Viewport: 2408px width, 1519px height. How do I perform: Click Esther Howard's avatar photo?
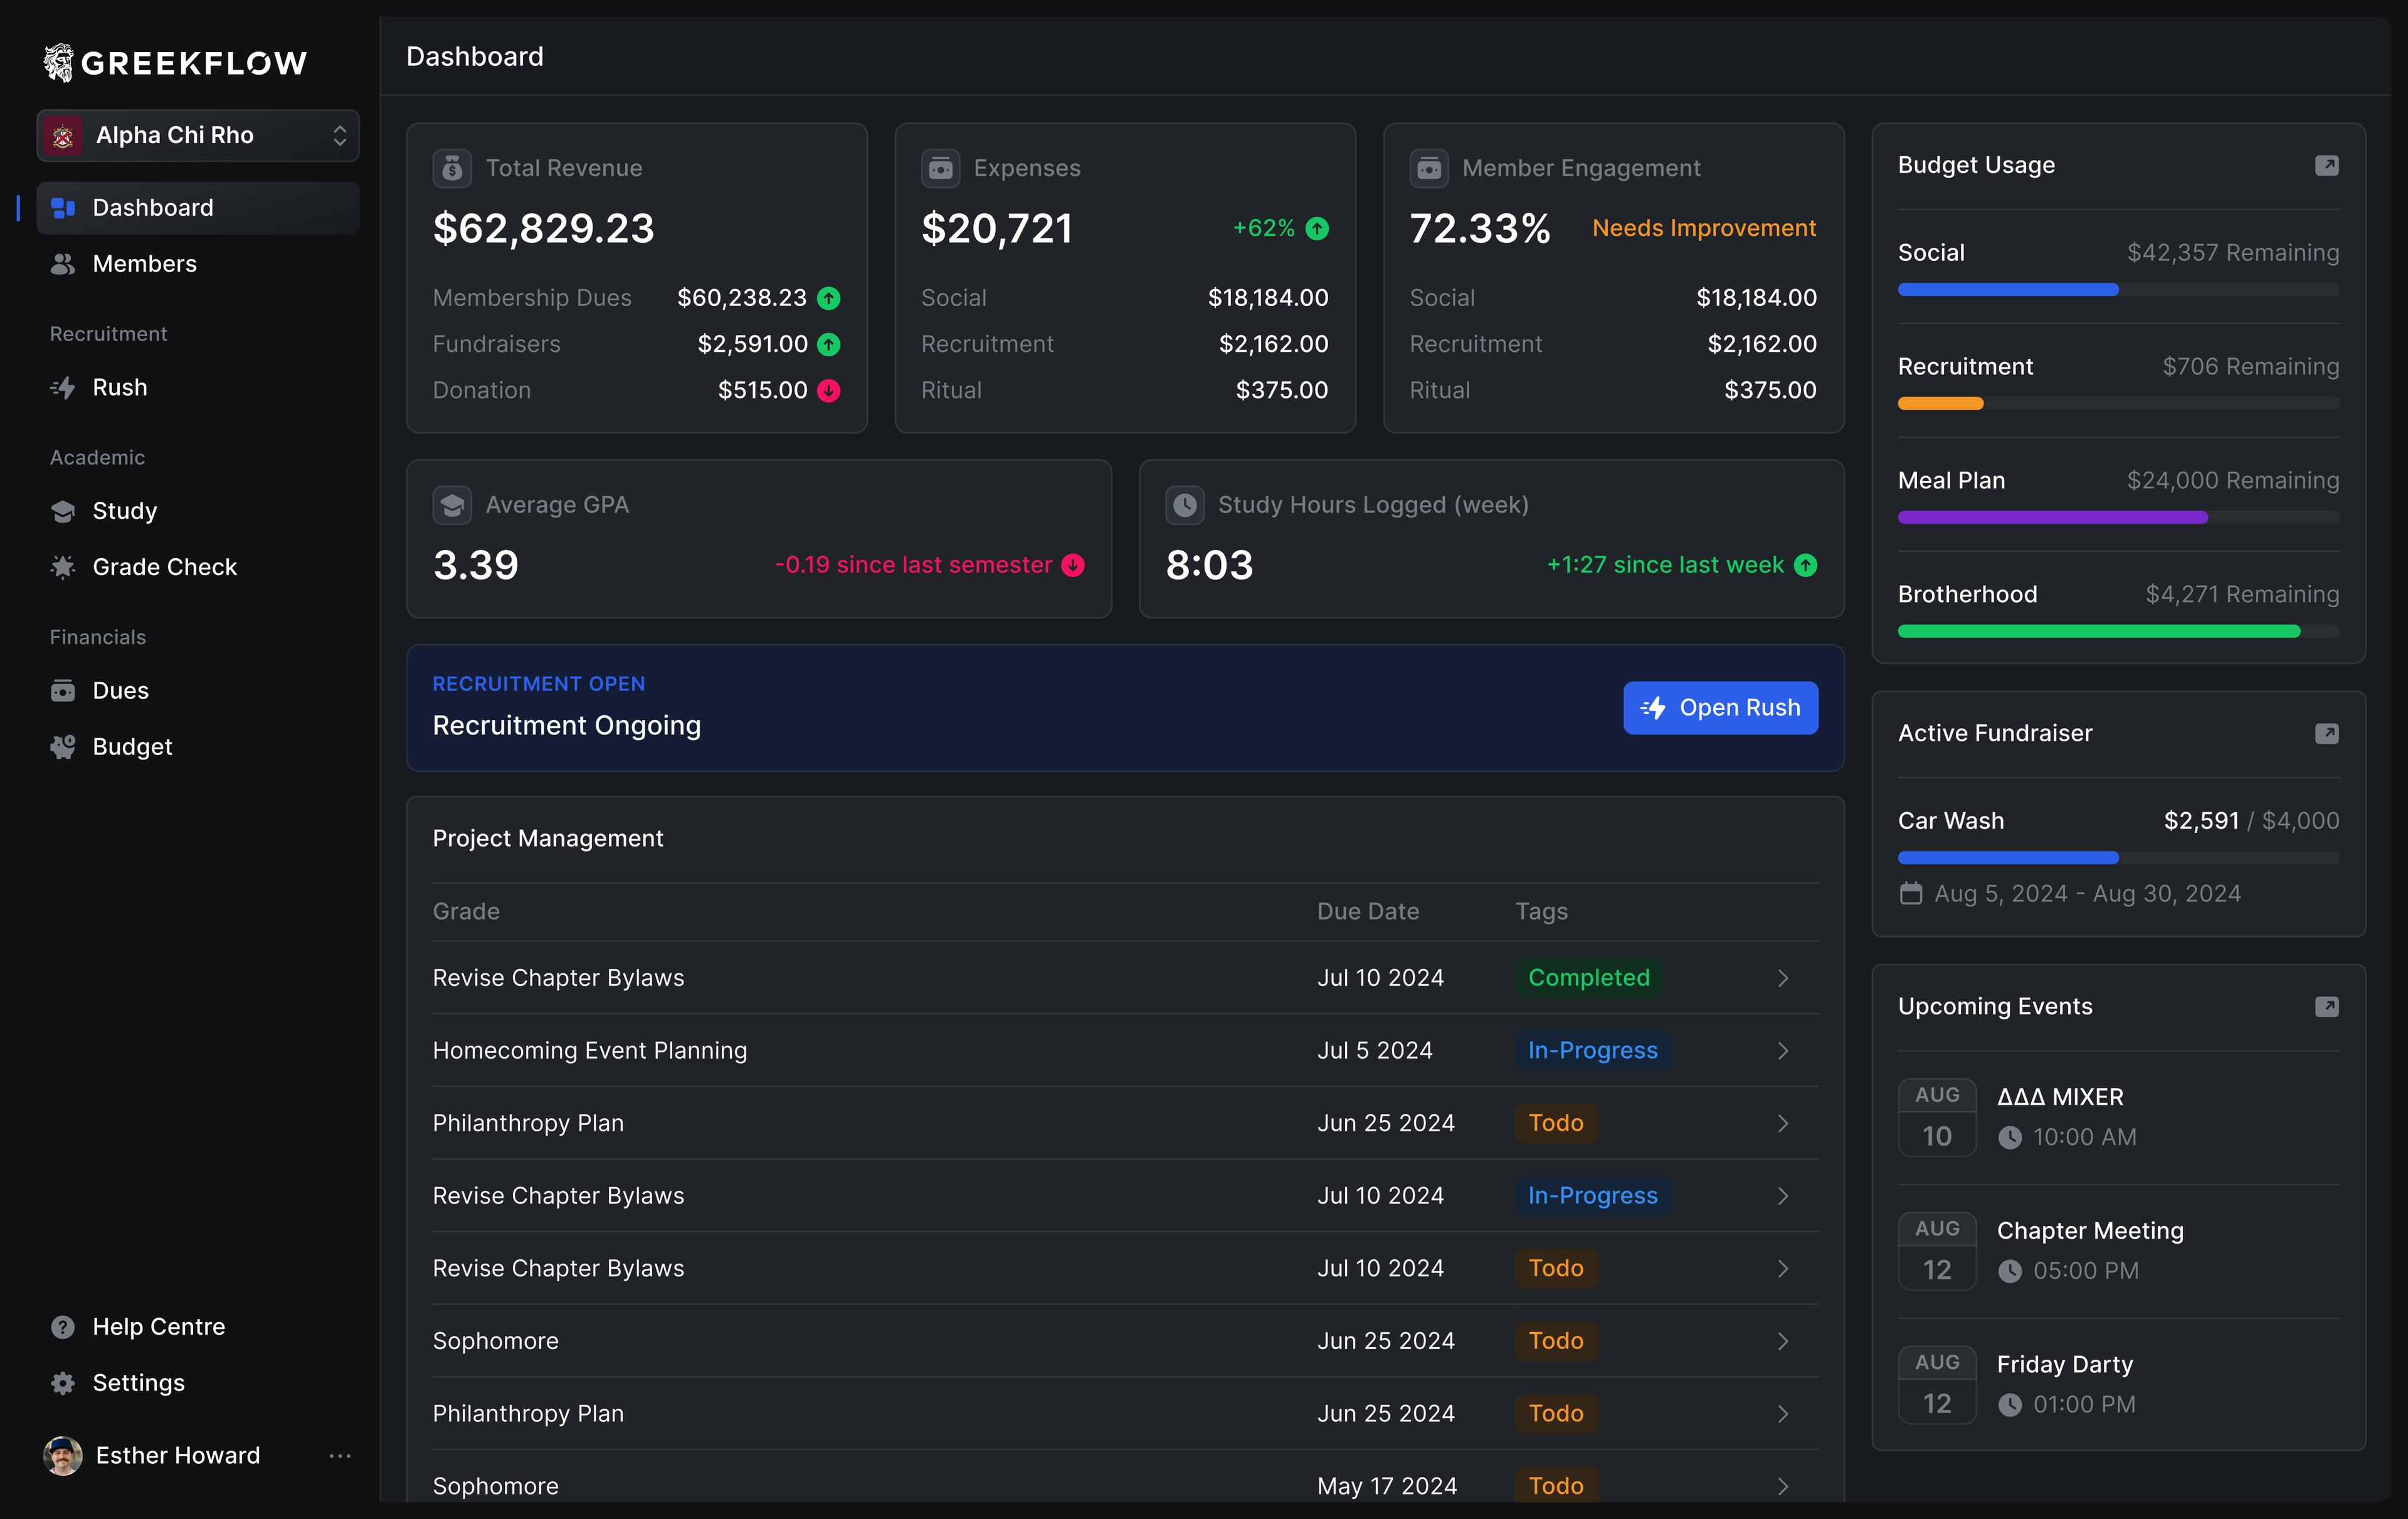[x=63, y=1456]
